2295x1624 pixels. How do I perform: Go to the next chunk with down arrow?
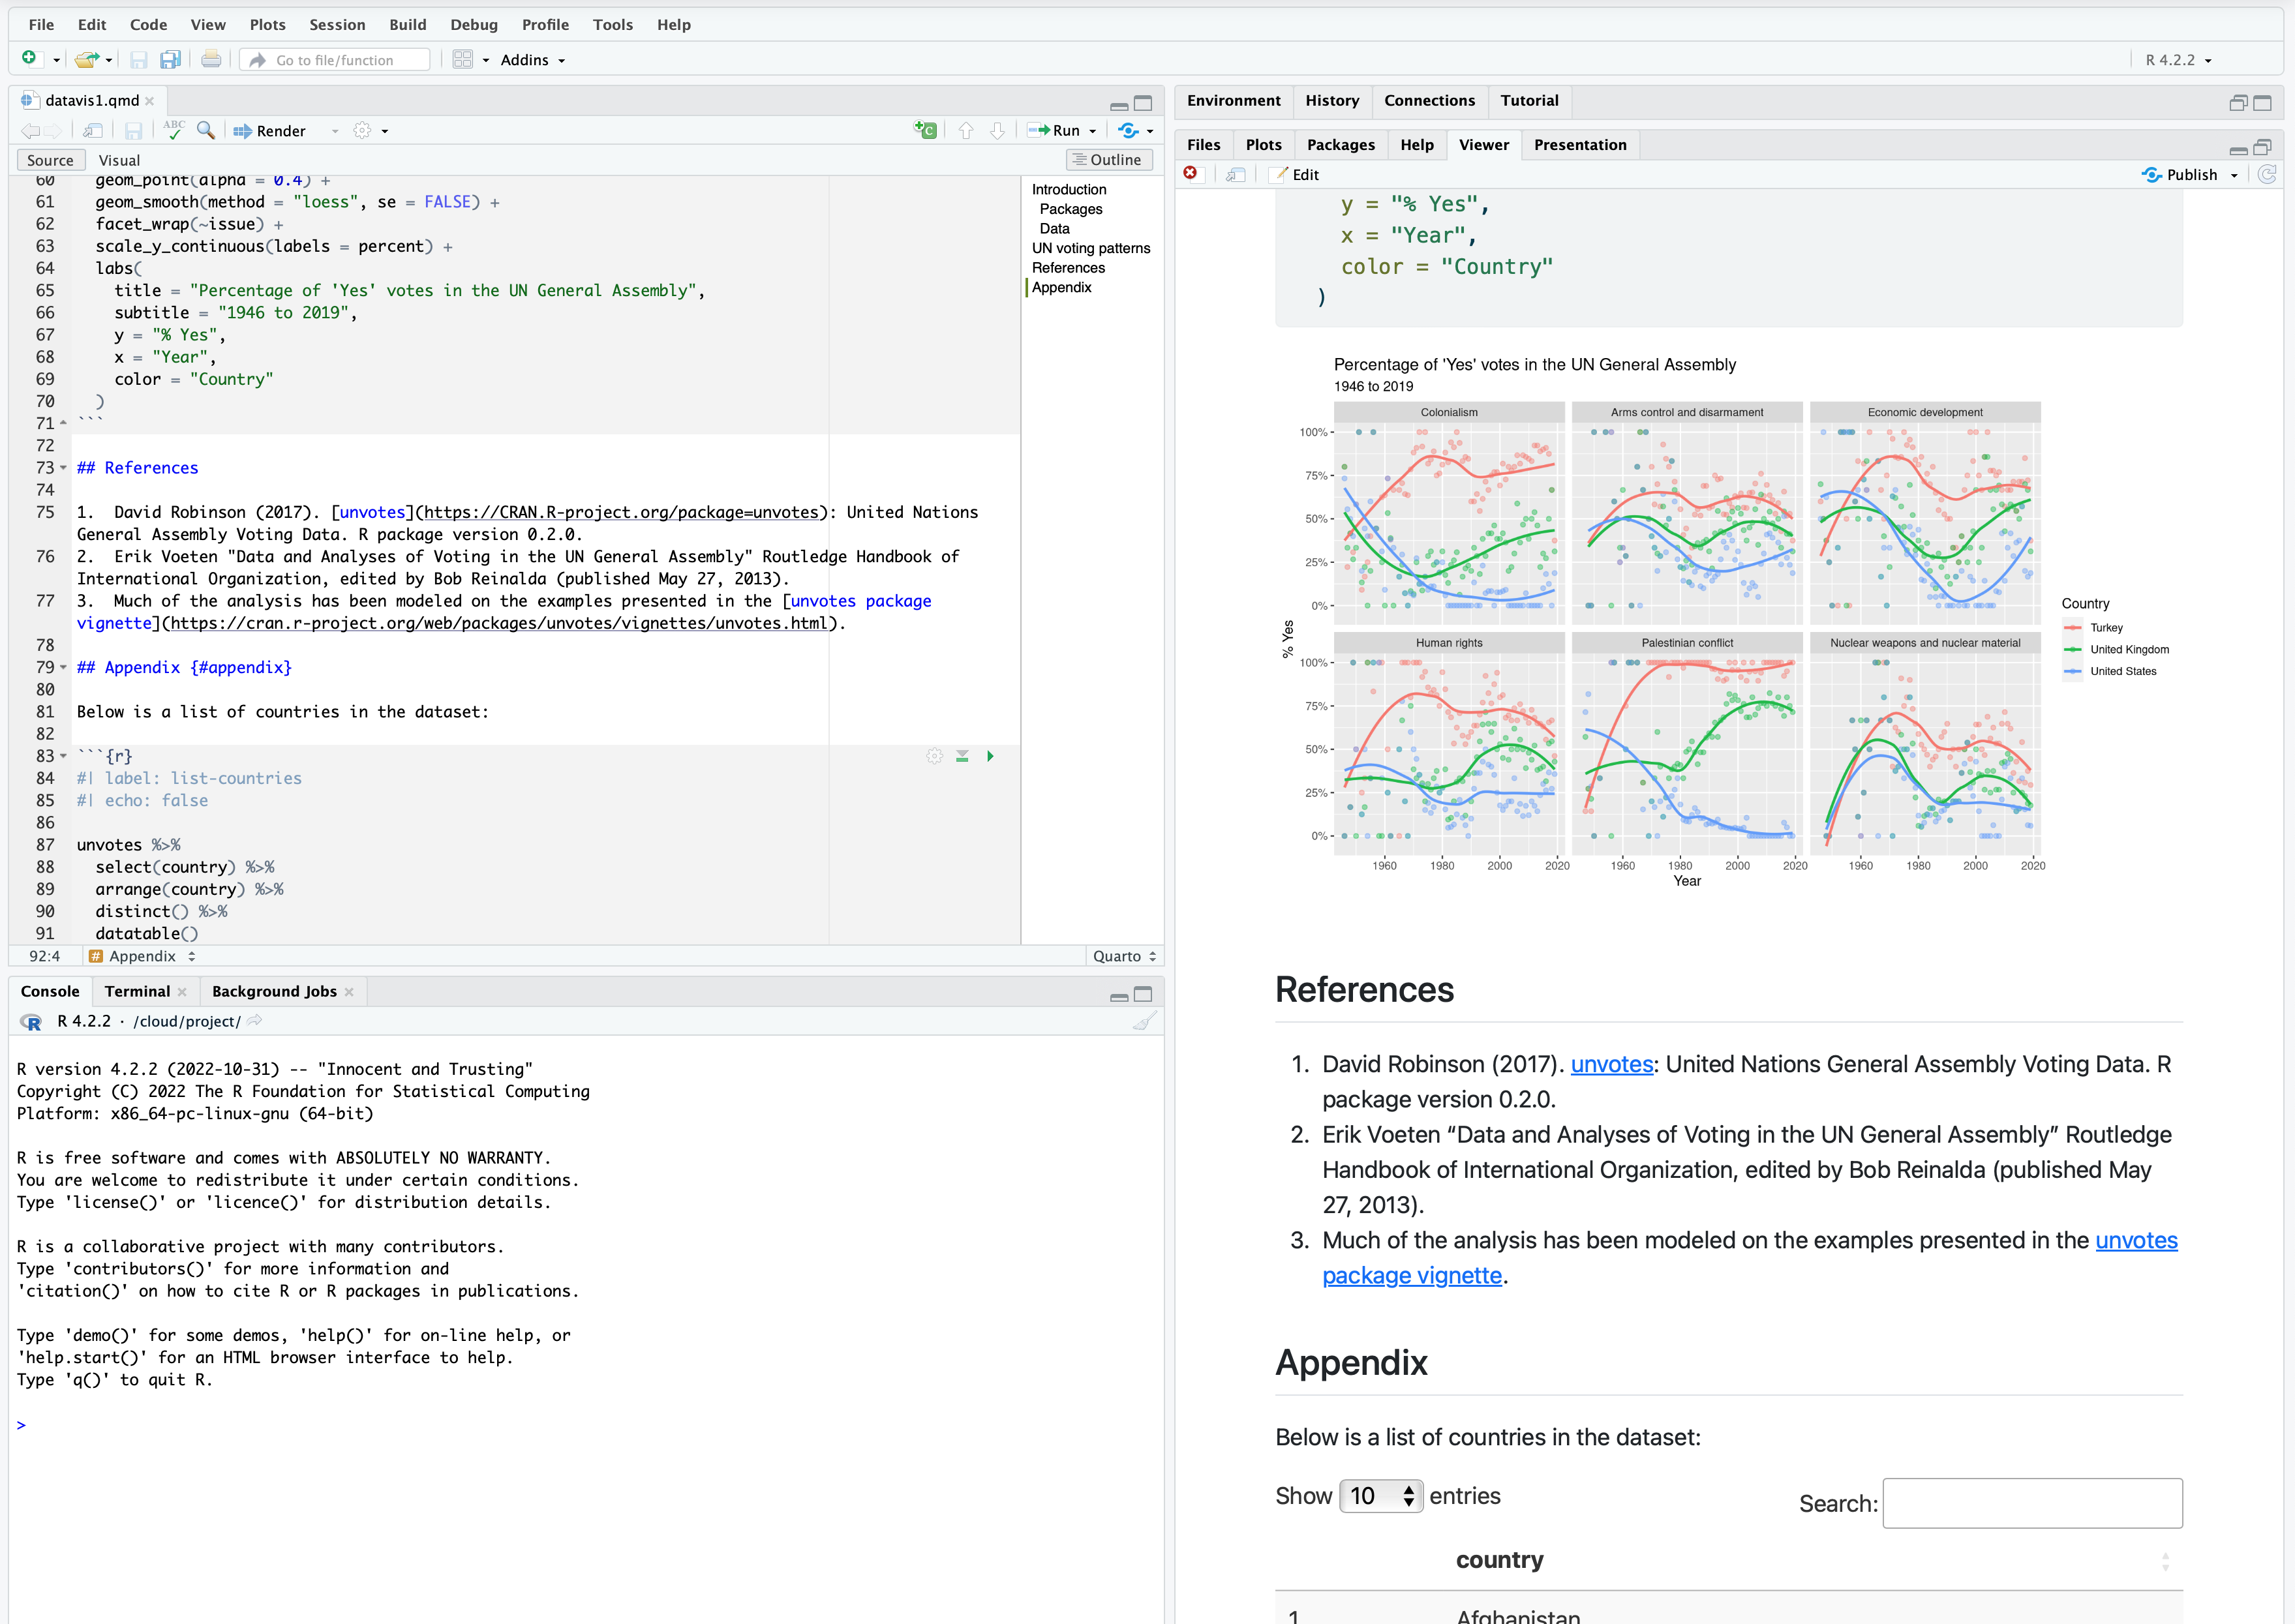(x=997, y=131)
